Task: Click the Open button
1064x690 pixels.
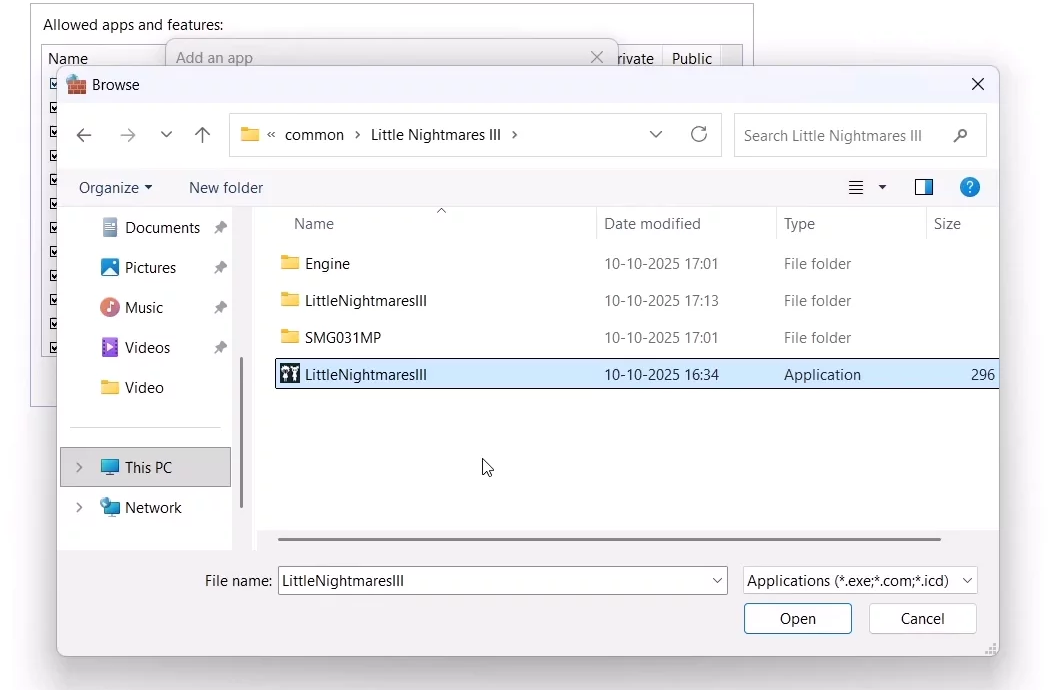Action: [x=797, y=619]
